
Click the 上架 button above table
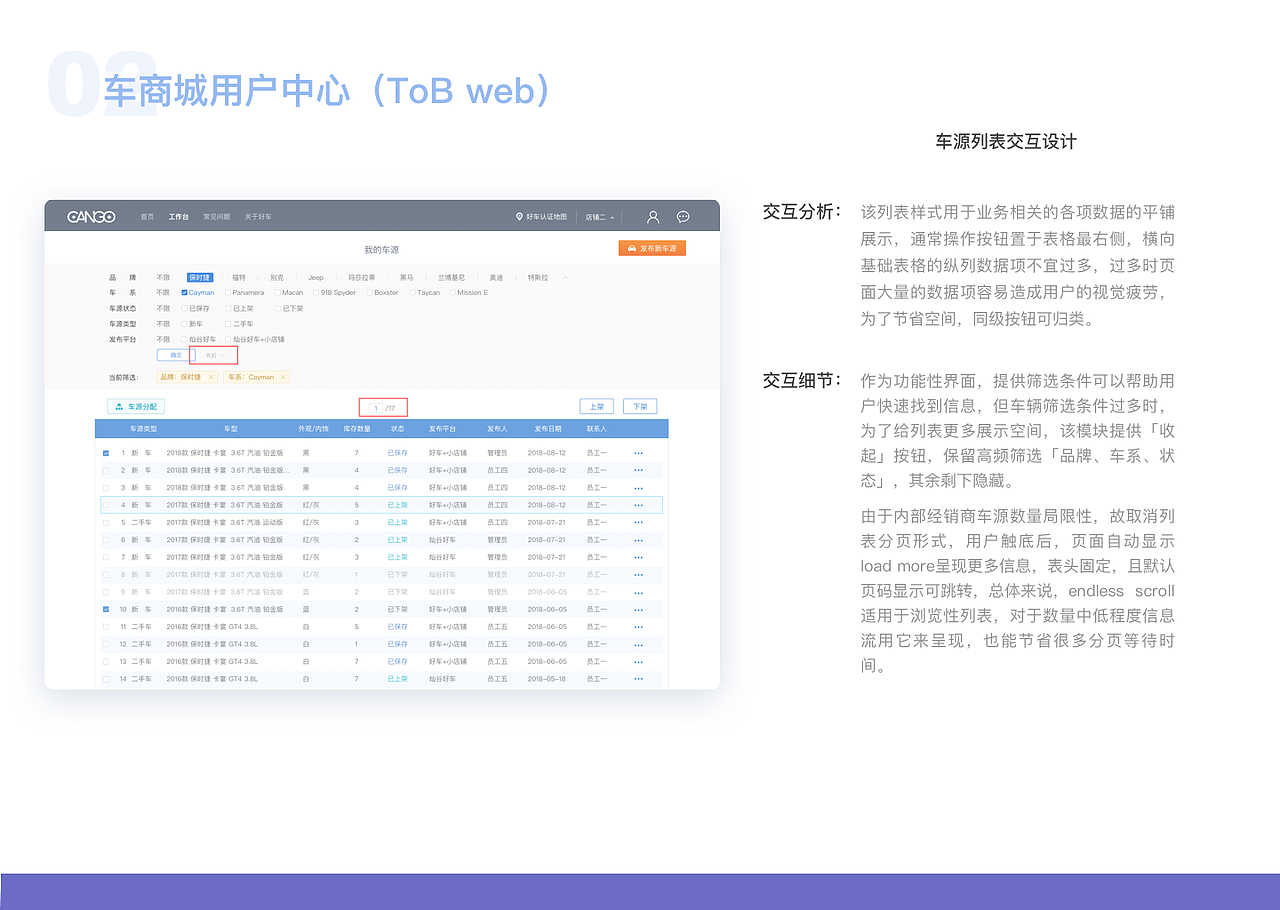tap(596, 406)
